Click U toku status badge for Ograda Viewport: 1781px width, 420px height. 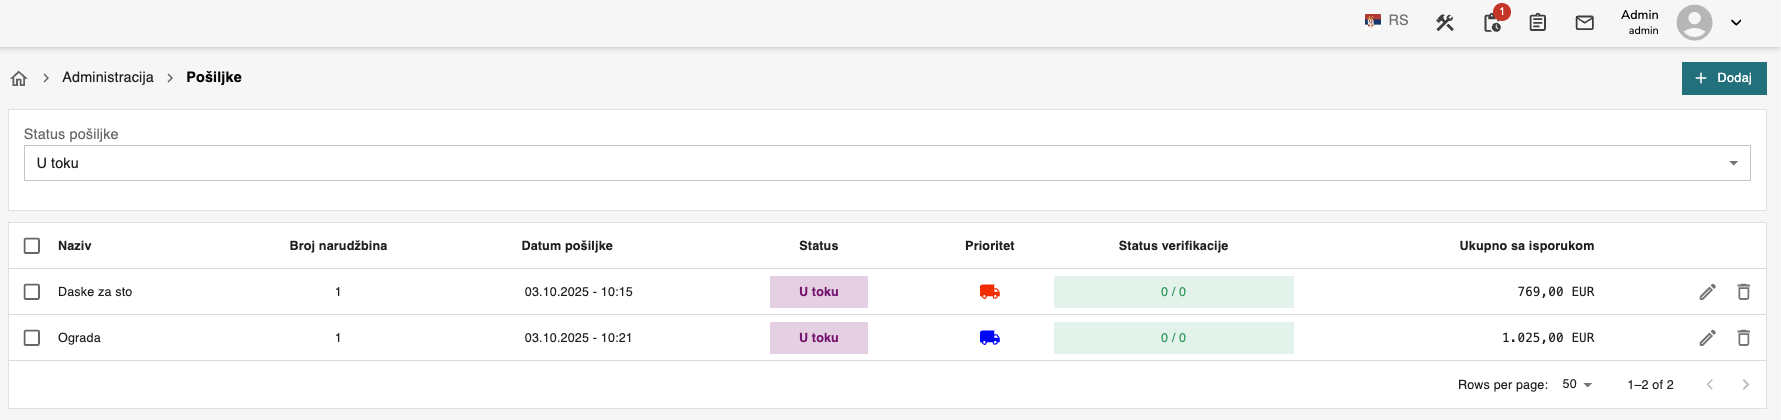818,338
